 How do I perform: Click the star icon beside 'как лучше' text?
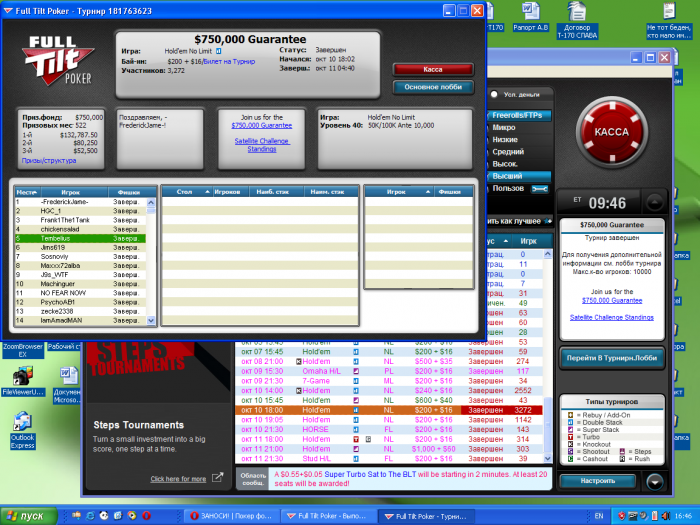click(548, 221)
